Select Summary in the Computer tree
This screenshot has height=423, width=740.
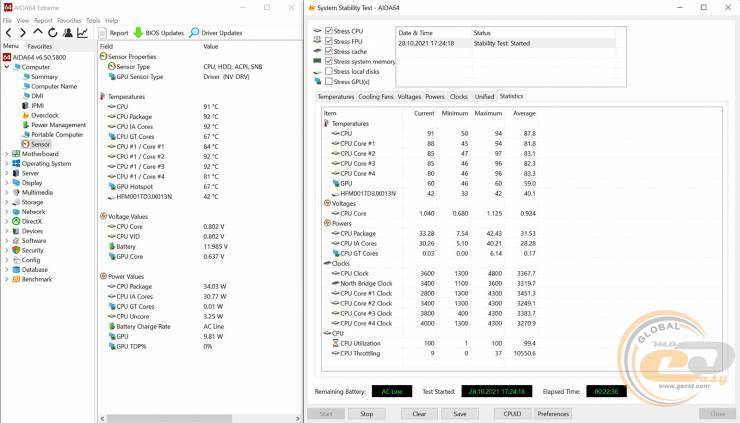[x=44, y=76]
